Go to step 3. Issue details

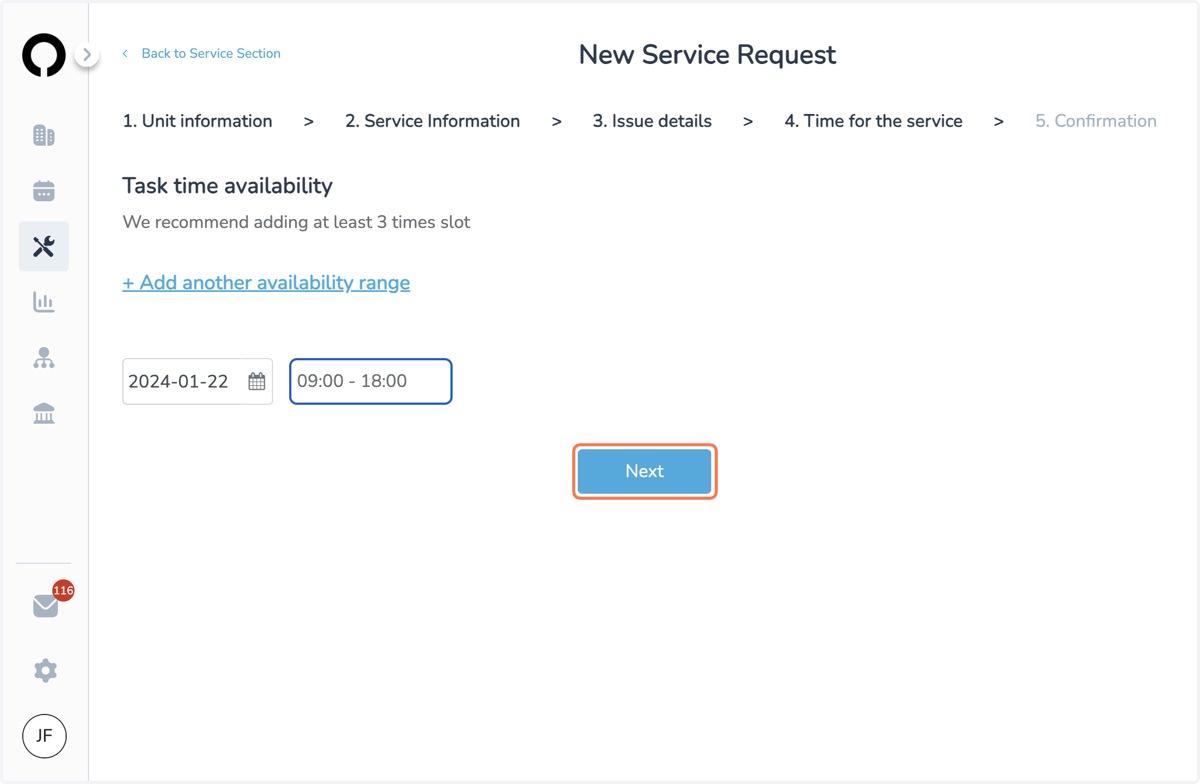pyautogui.click(x=652, y=121)
